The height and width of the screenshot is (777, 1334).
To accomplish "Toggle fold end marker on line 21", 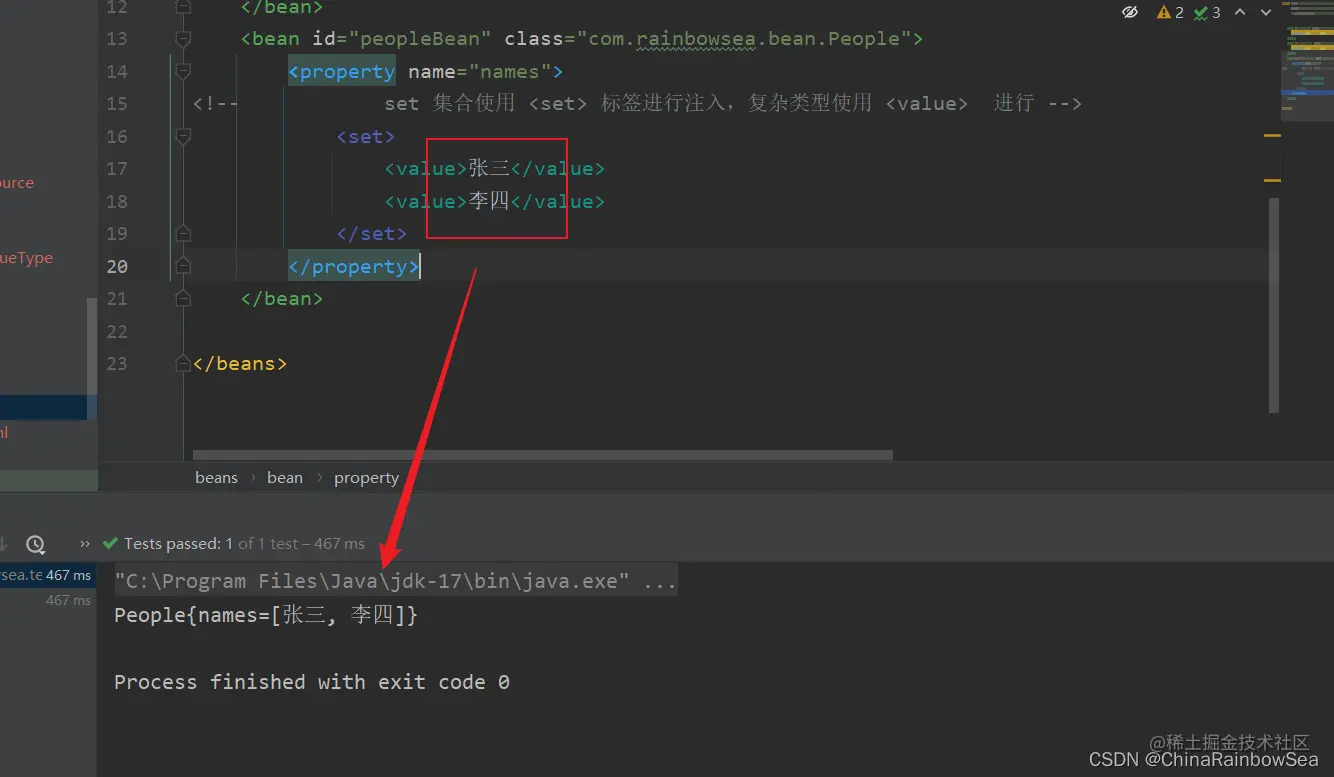I will 182,299.
